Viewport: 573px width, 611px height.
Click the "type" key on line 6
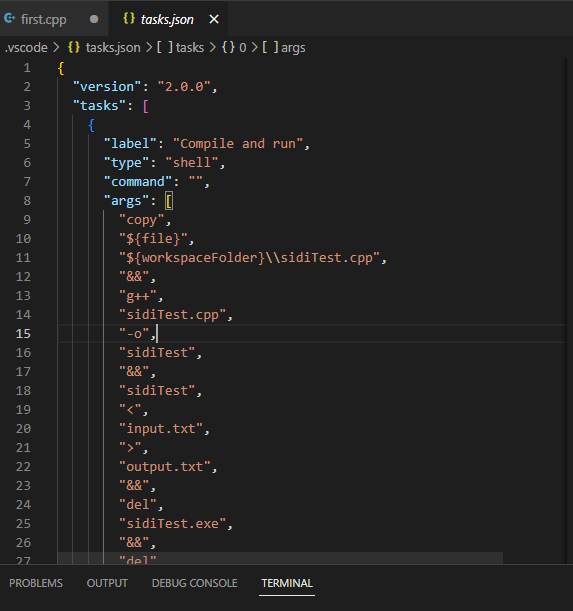pos(126,163)
